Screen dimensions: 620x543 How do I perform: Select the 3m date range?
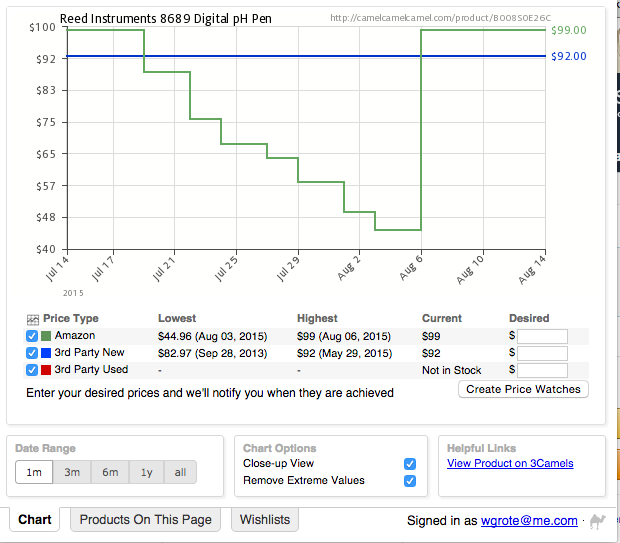(x=72, y=472)
